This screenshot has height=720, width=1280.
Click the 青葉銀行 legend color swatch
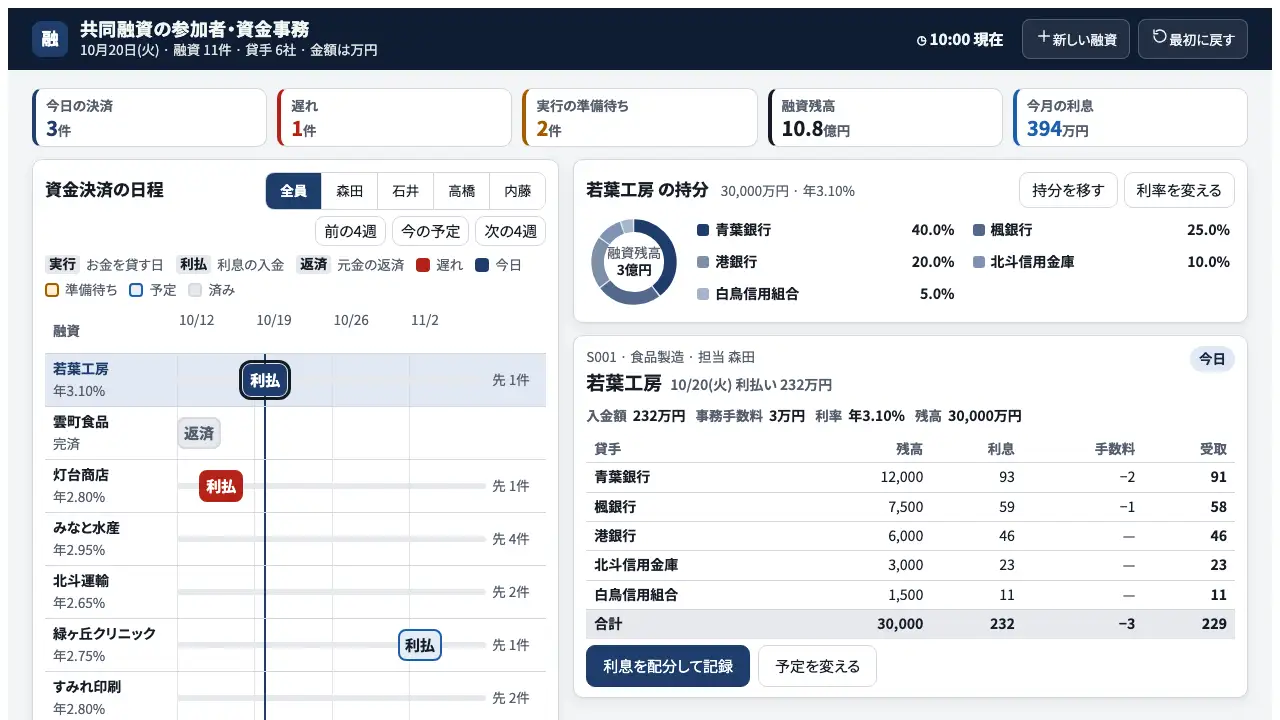tap(703, 230)
